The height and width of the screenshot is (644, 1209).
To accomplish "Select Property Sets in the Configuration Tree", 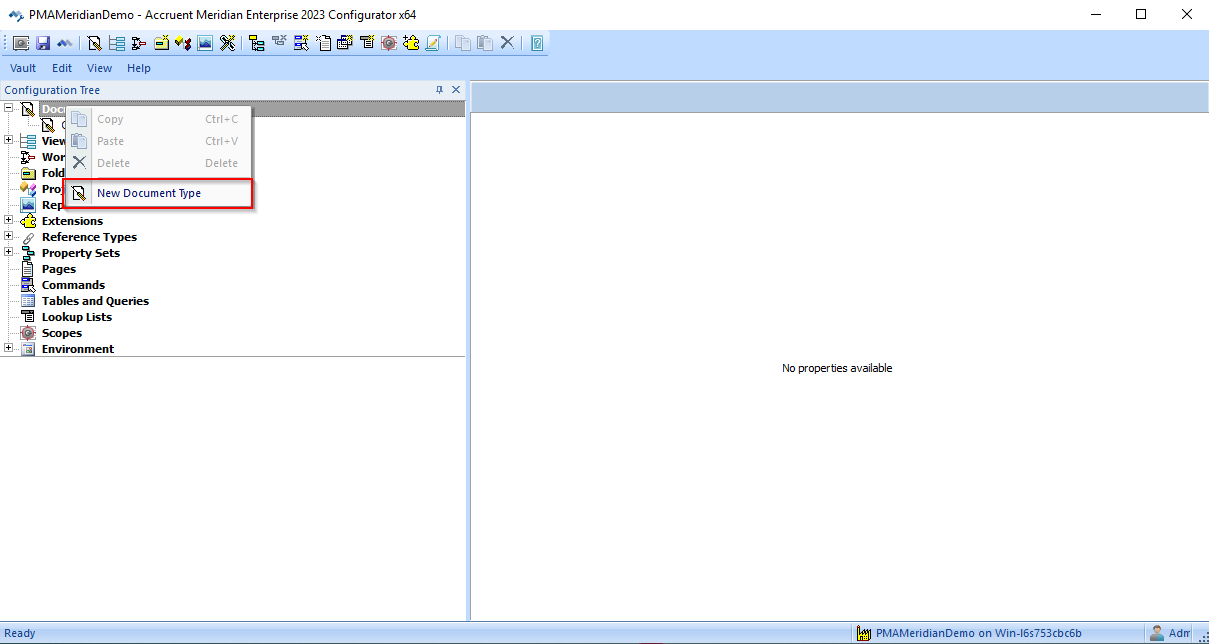I will tap(81, 253).
